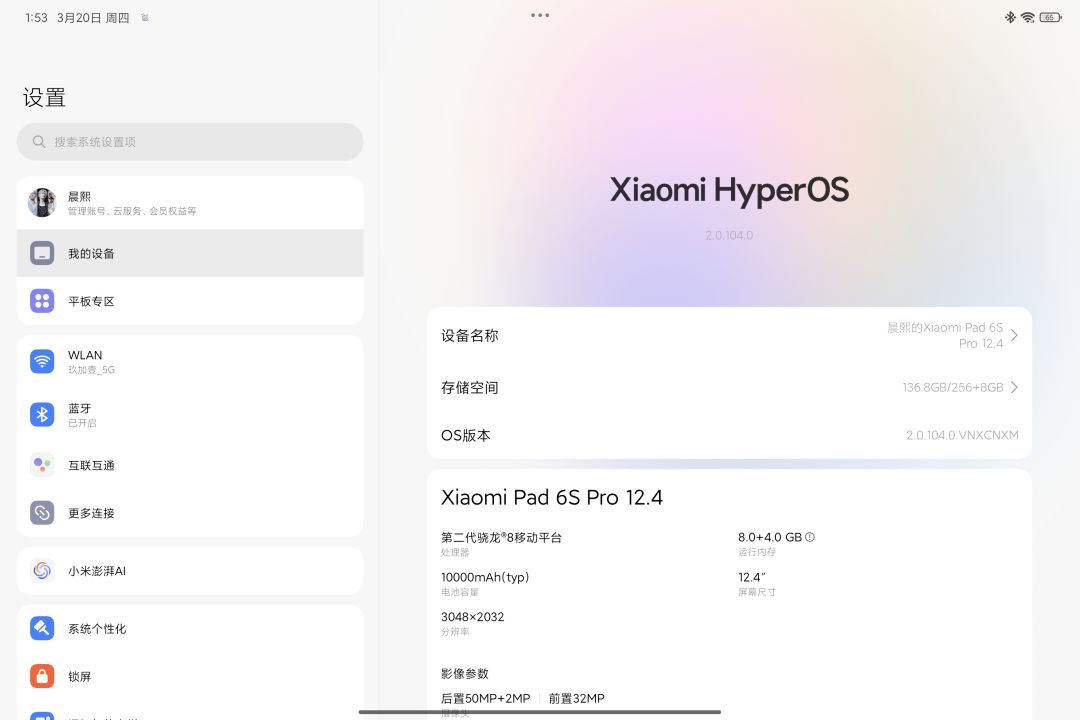Tap the 系统个性化 brush icon

click(42, 628)
